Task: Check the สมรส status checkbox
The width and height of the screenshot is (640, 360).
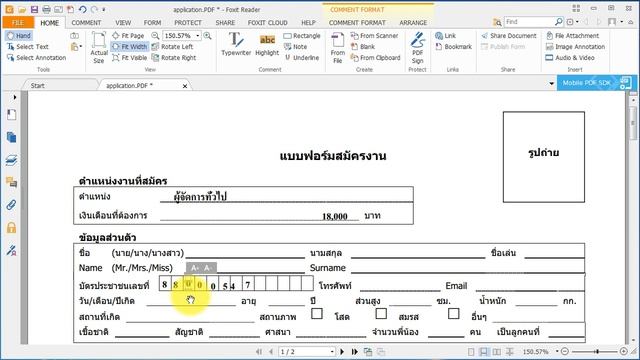Action: click(381, 313)
